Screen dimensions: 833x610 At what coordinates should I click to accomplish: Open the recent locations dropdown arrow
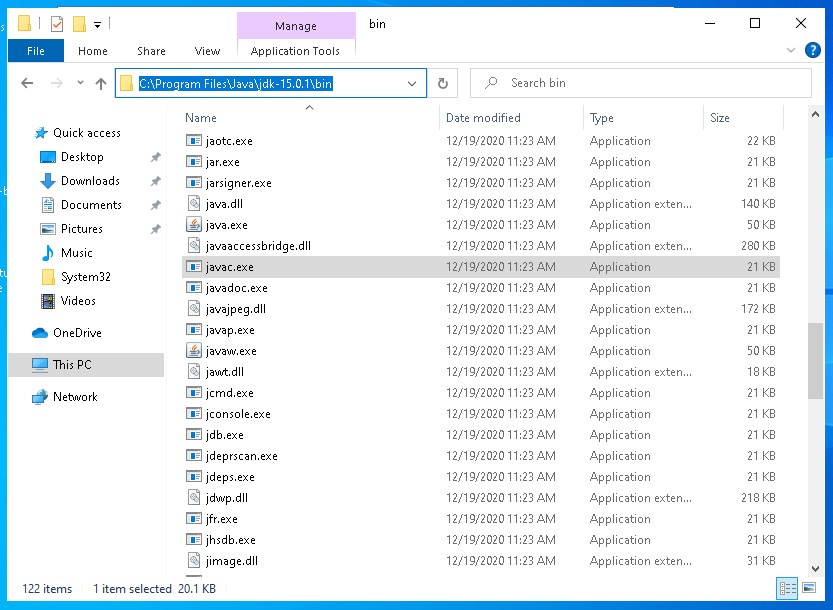coord(80,82)
